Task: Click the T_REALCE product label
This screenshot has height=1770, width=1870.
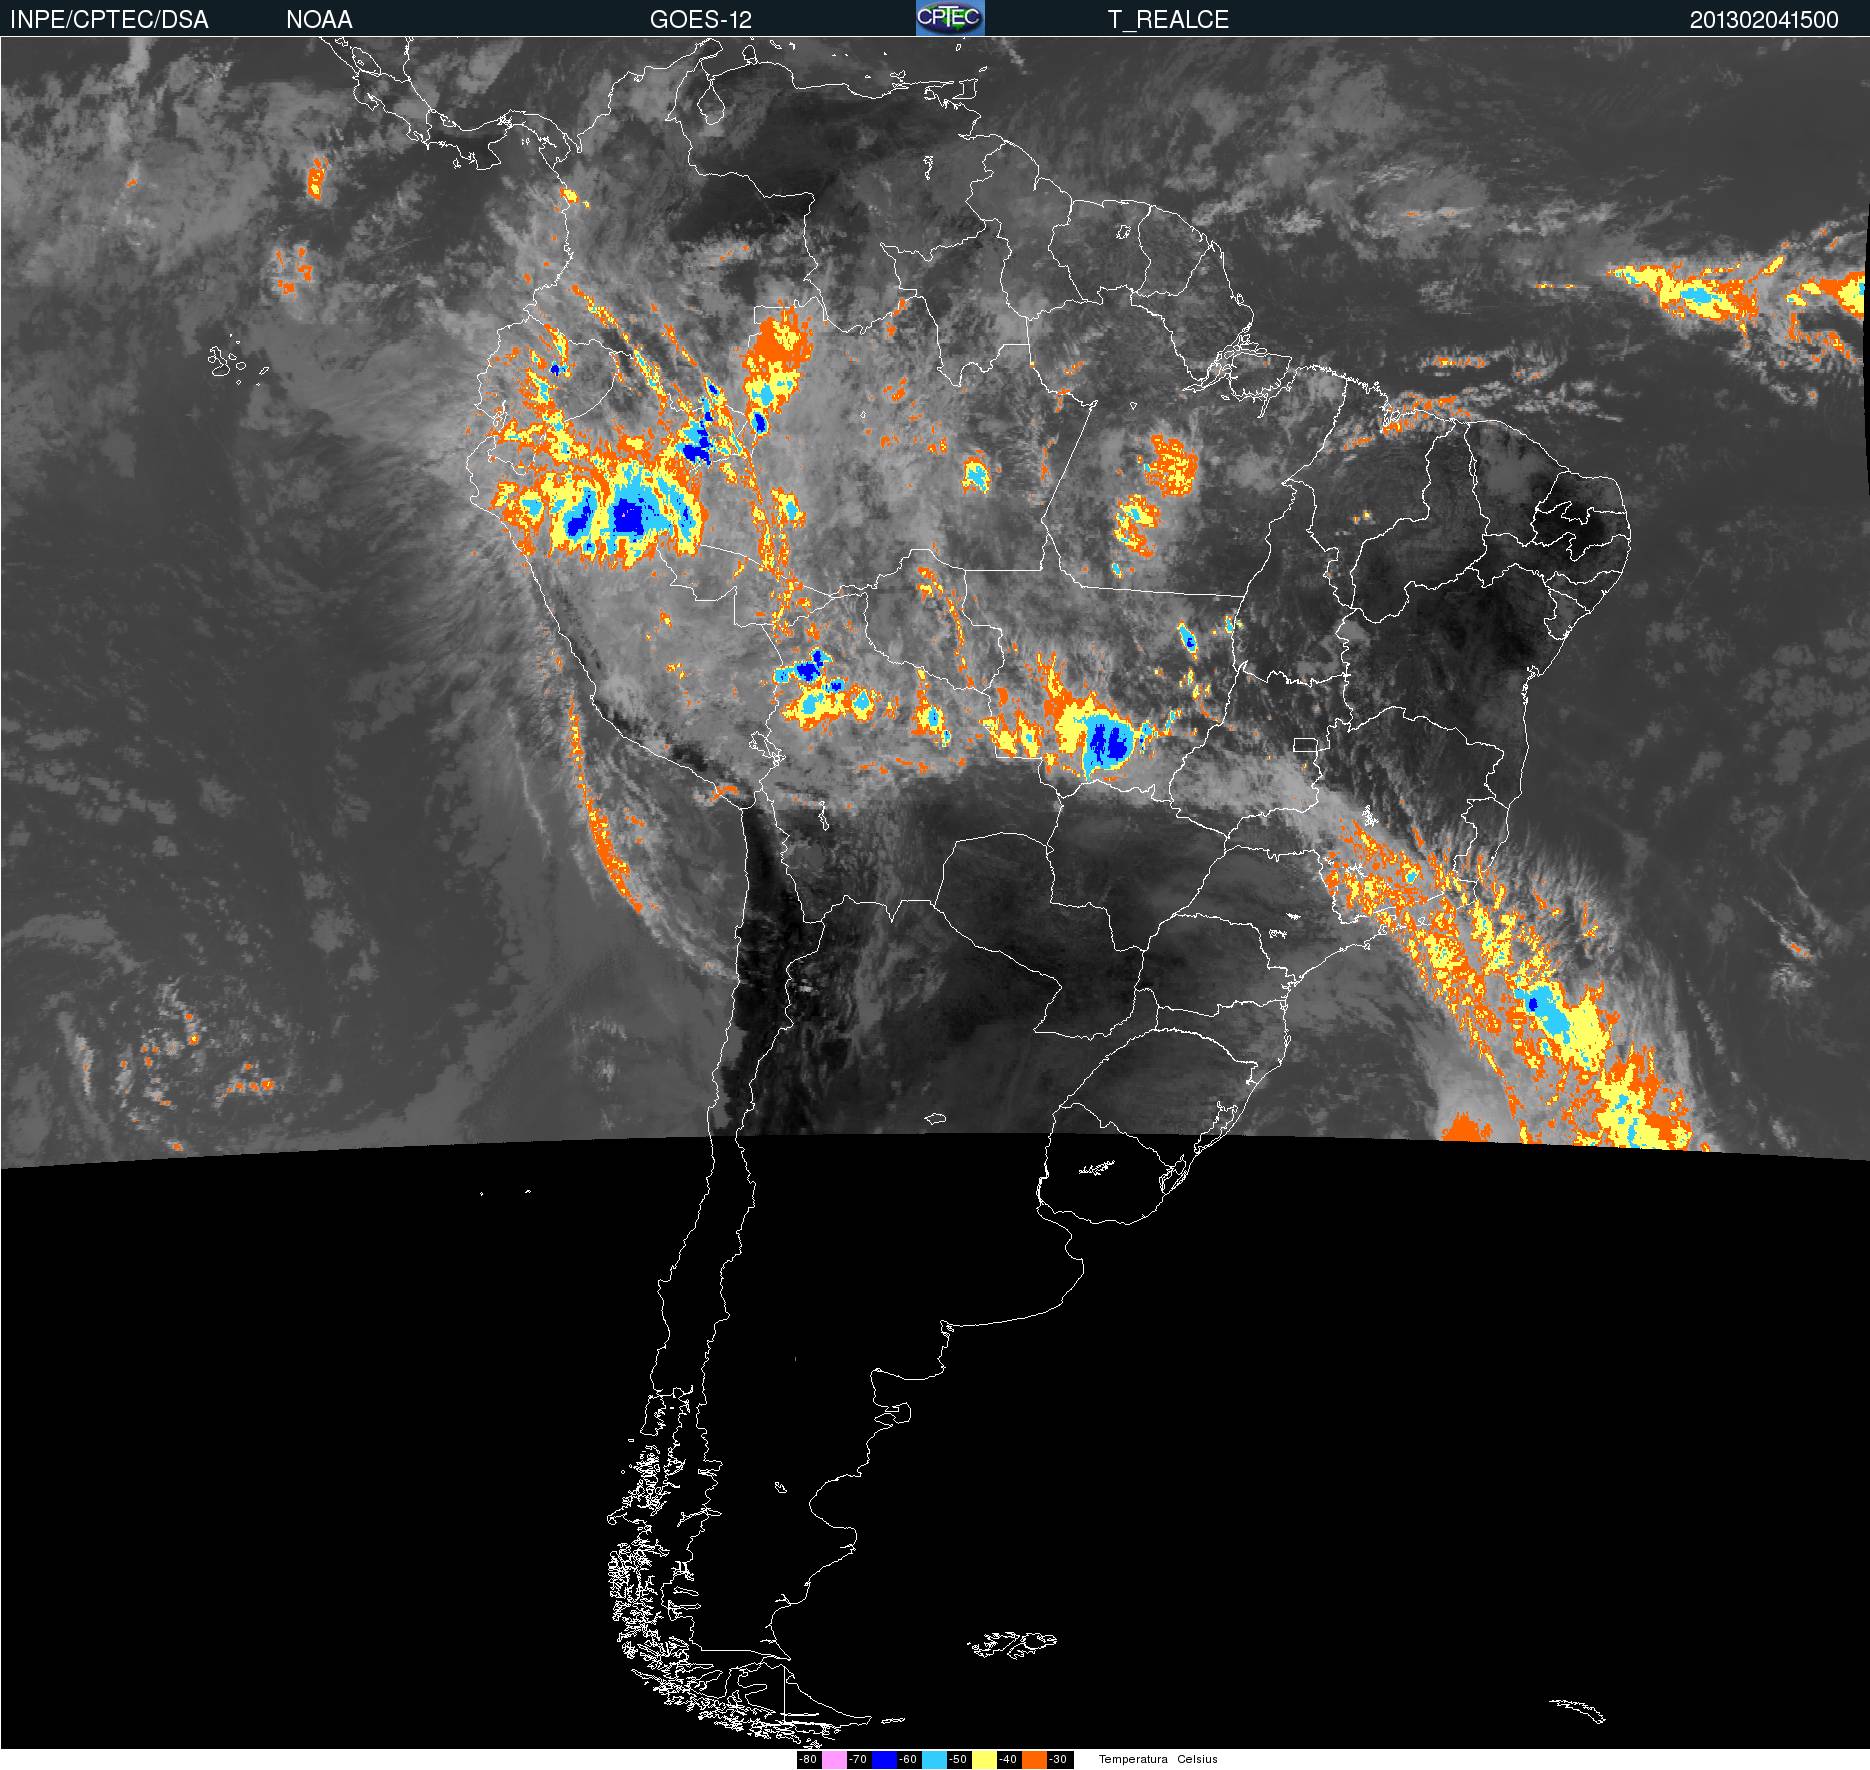Action: (x=1168, y=20)
